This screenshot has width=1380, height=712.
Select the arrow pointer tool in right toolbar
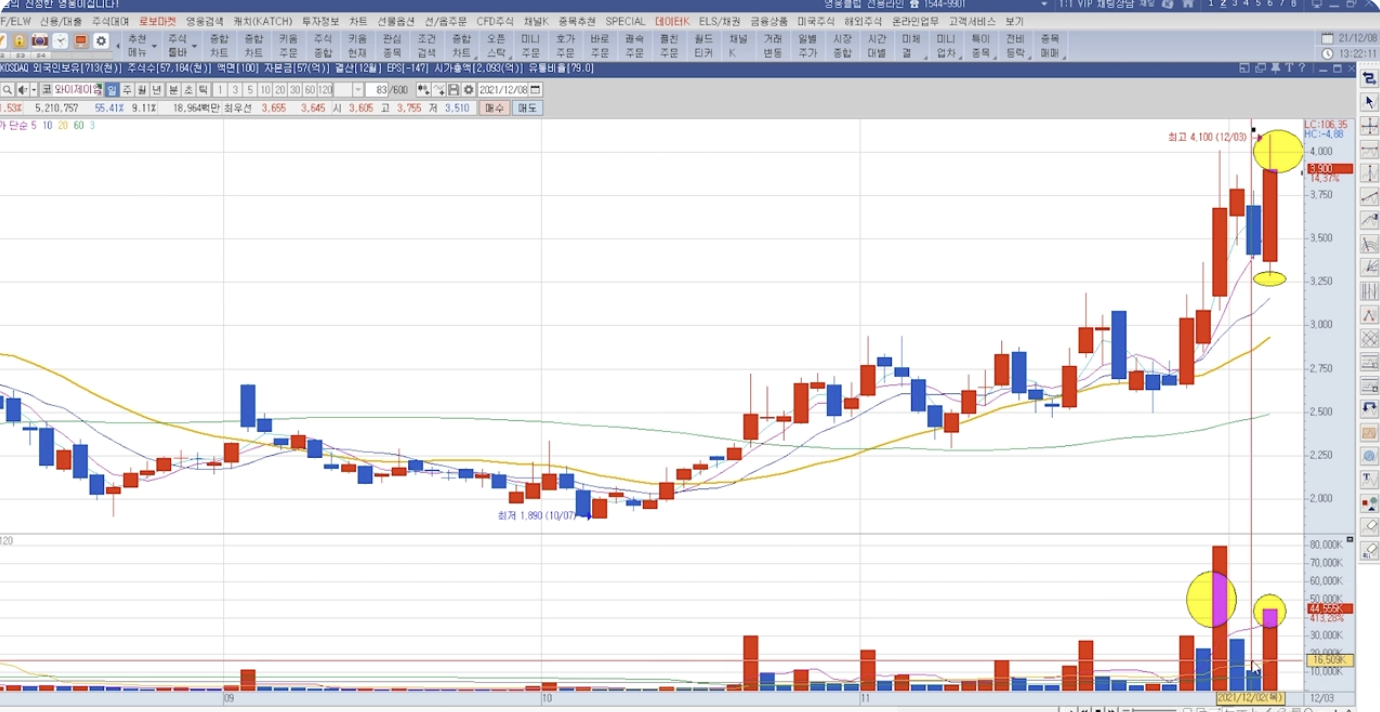[1369, 102]
